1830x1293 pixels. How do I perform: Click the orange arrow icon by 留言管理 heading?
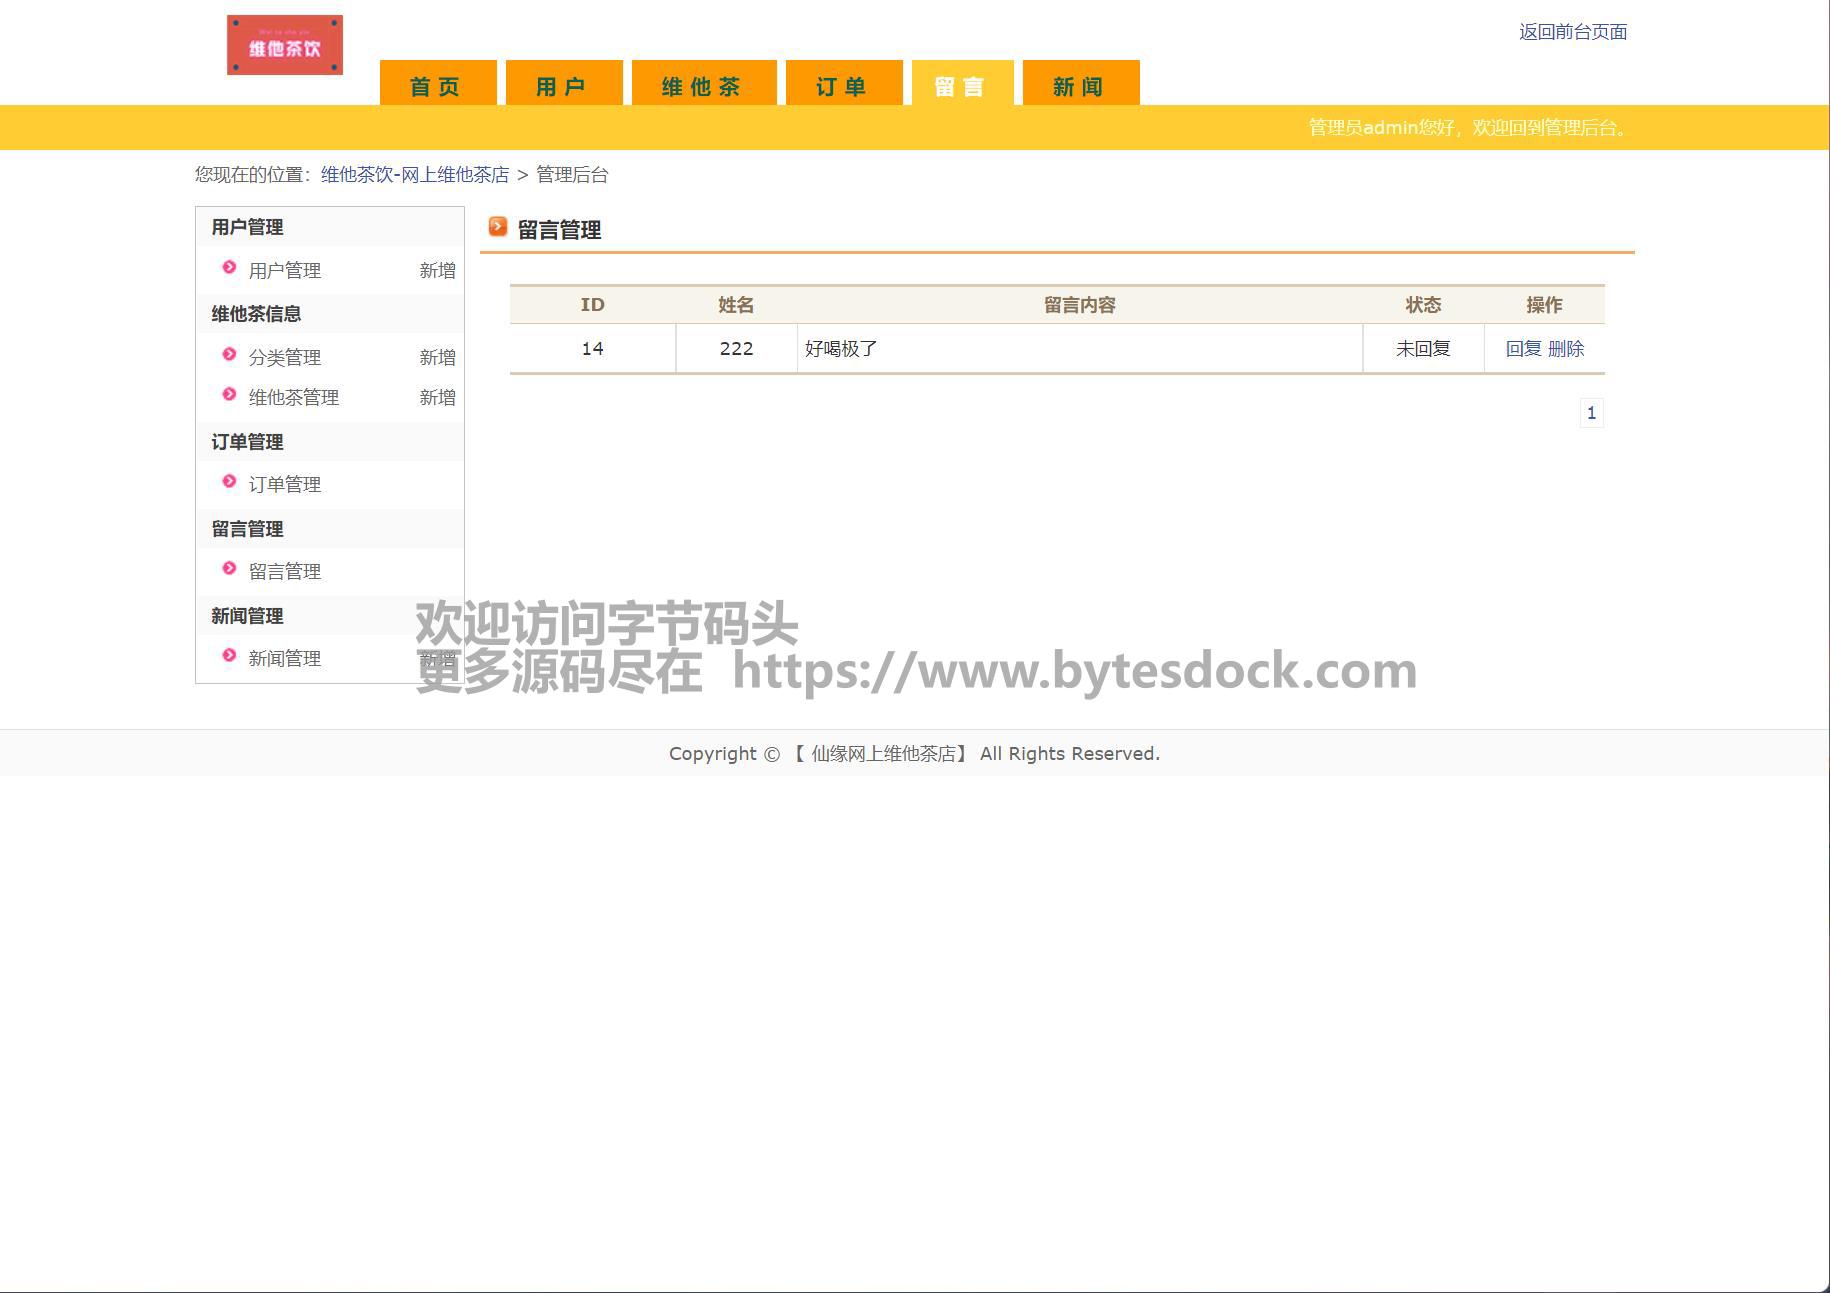[498, 228]
